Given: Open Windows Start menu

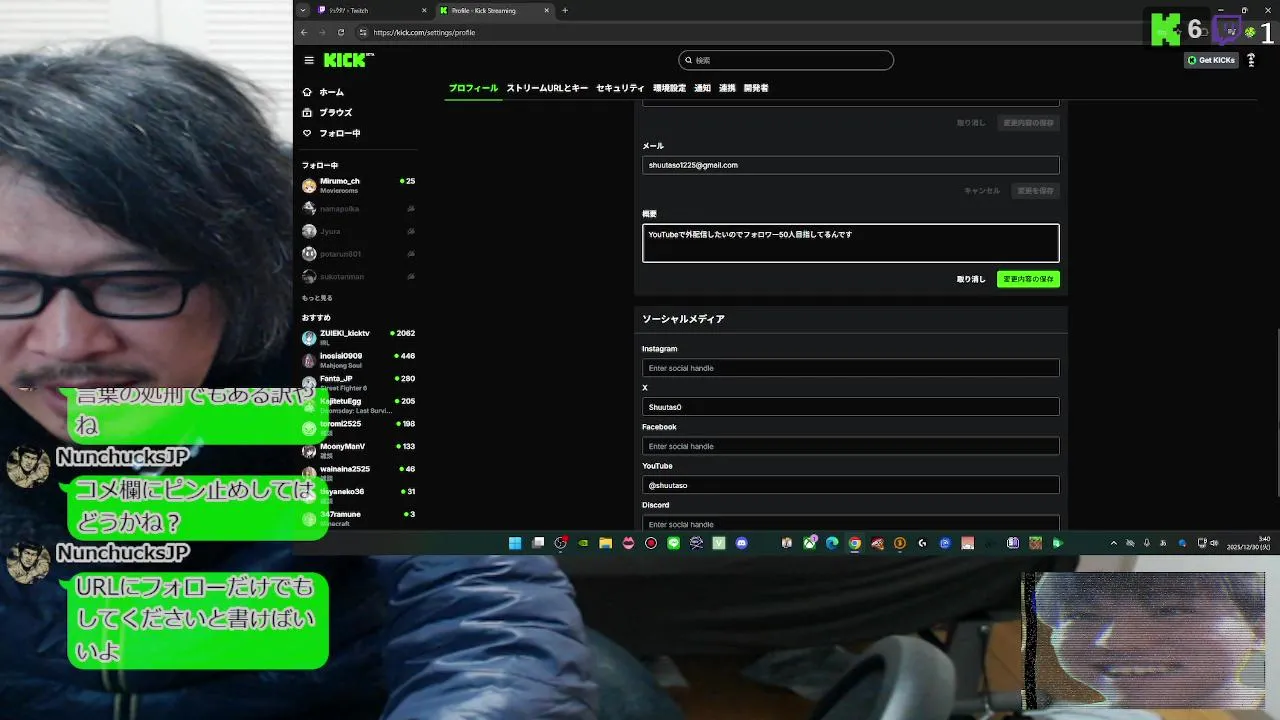Looking at the screenshot, I should (x=515, y=543).
